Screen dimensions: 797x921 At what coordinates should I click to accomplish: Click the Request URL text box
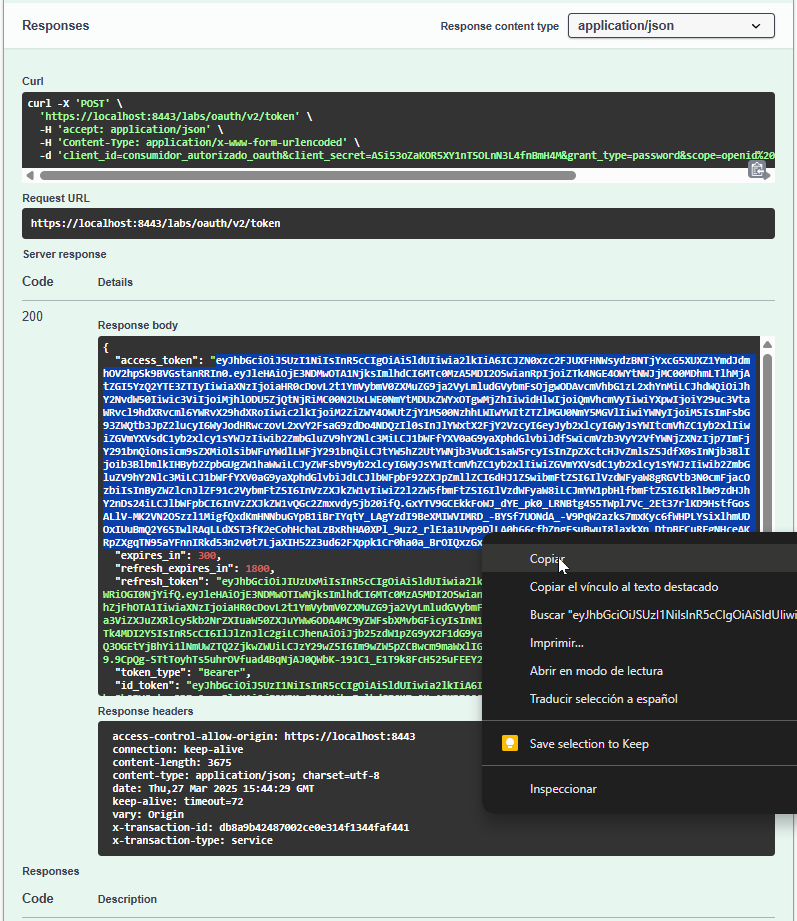(398, 223)
